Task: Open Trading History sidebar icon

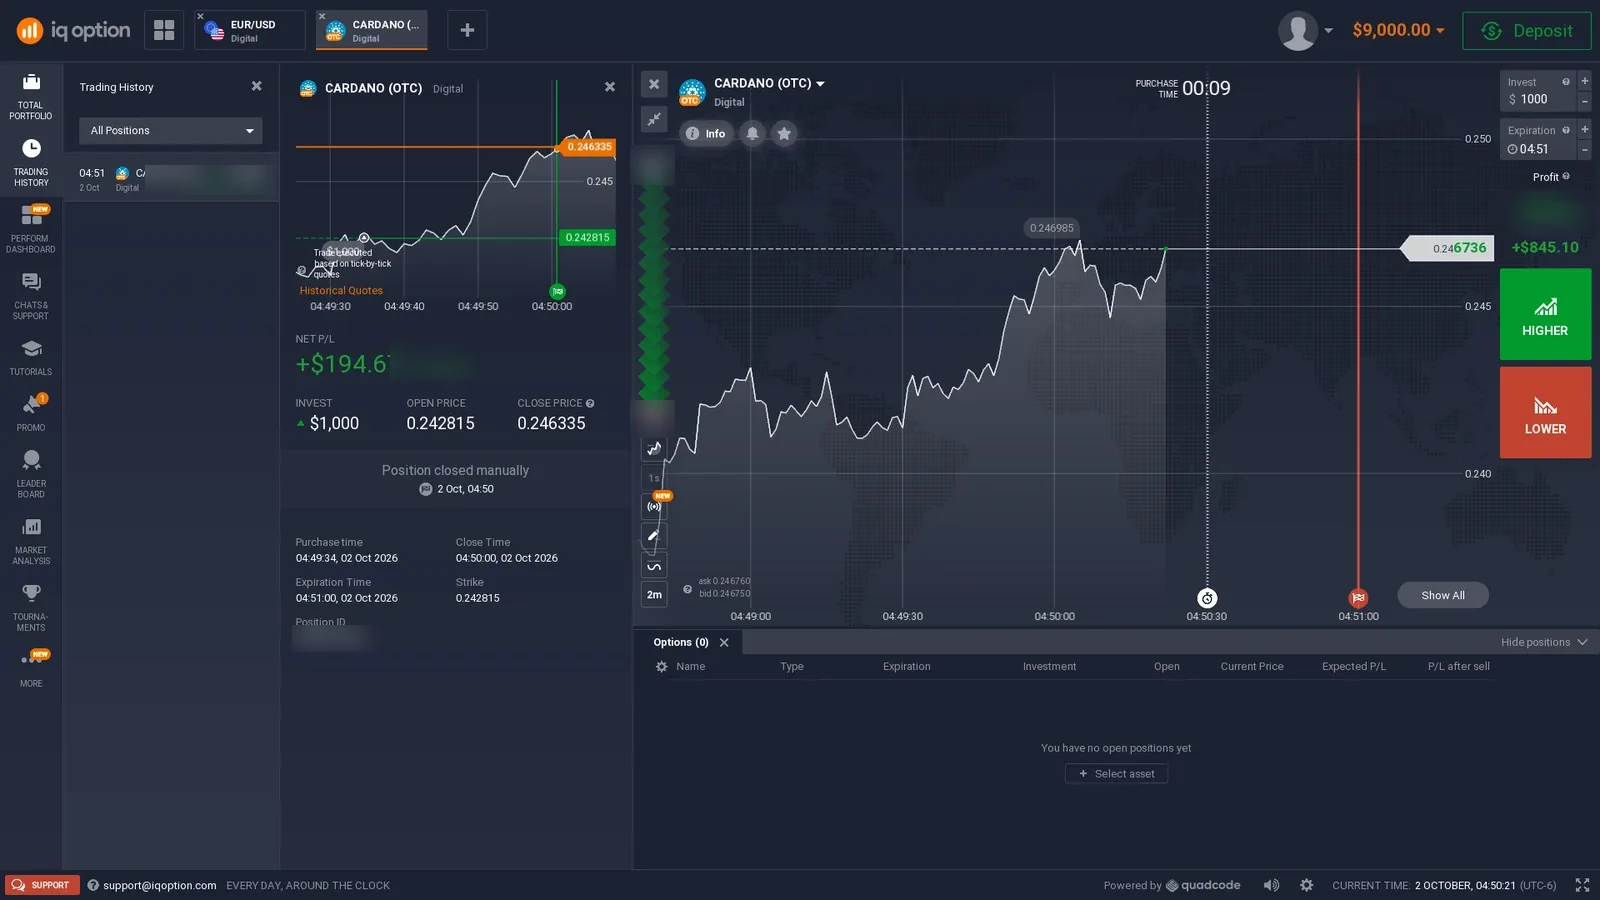Action: (x=31, y=162)
